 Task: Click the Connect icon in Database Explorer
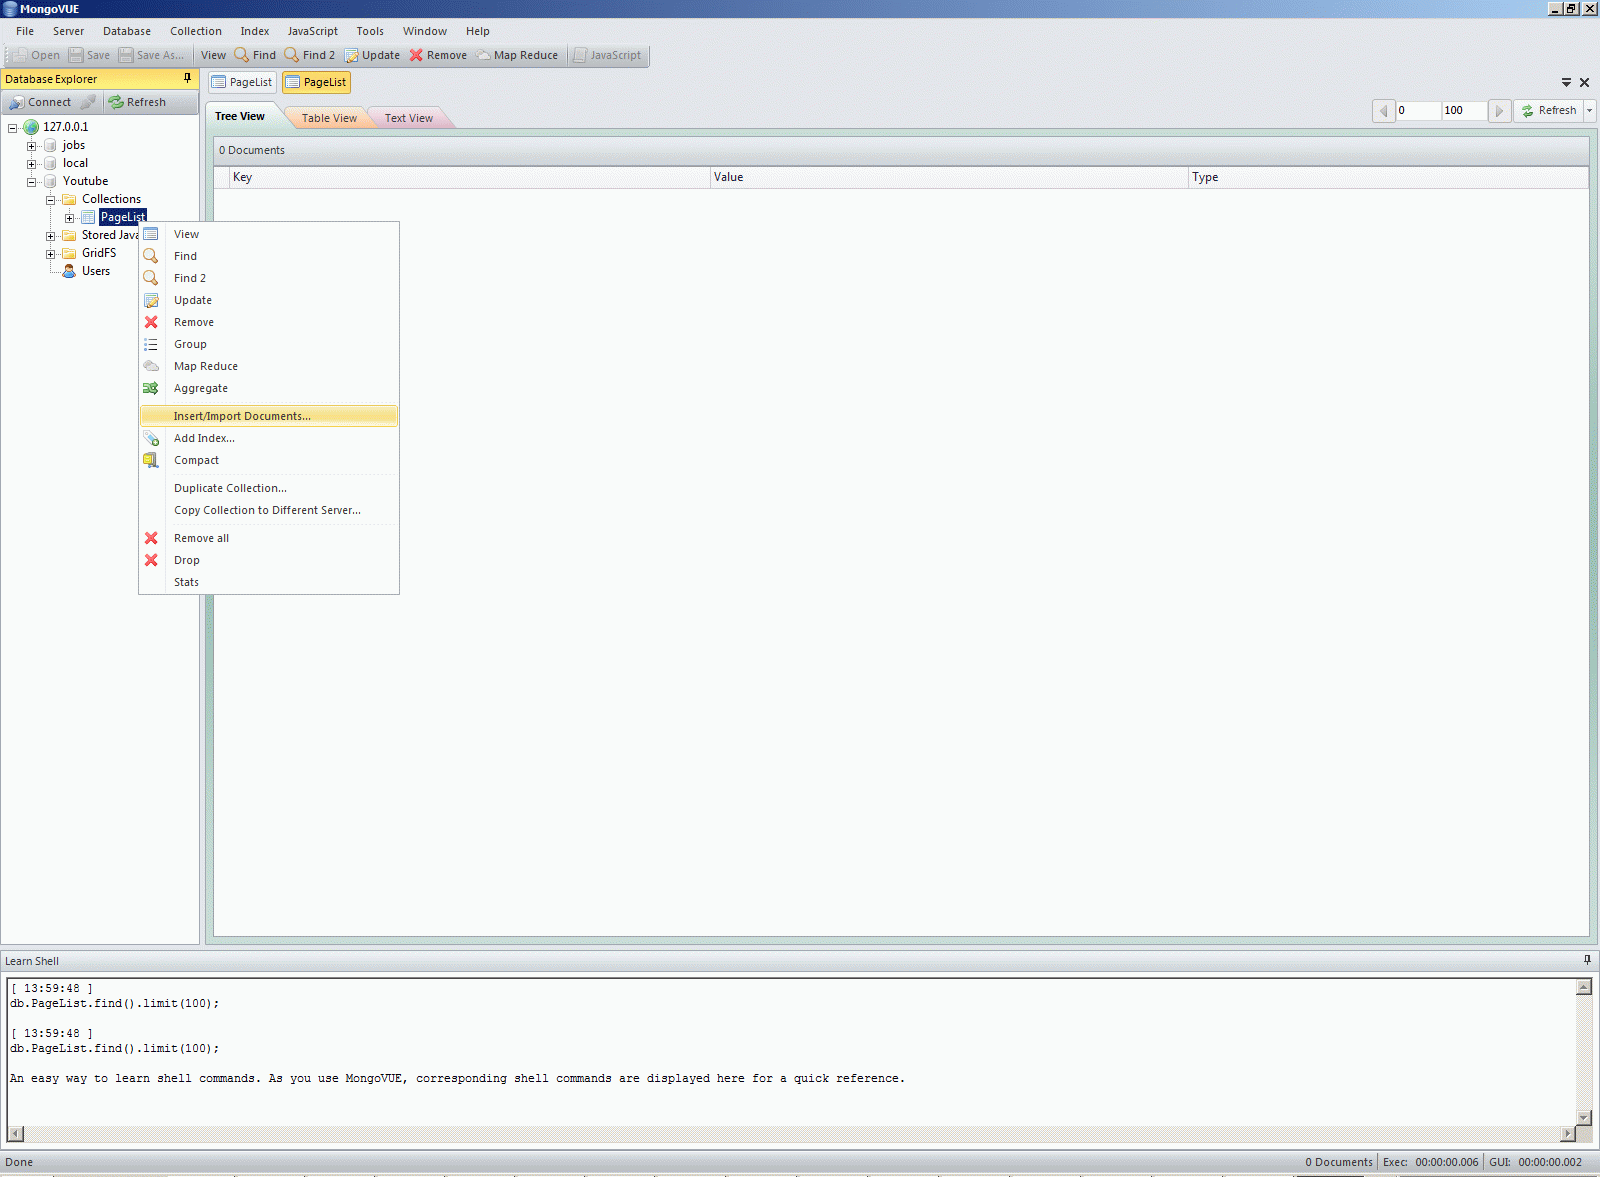pos(16,102)
